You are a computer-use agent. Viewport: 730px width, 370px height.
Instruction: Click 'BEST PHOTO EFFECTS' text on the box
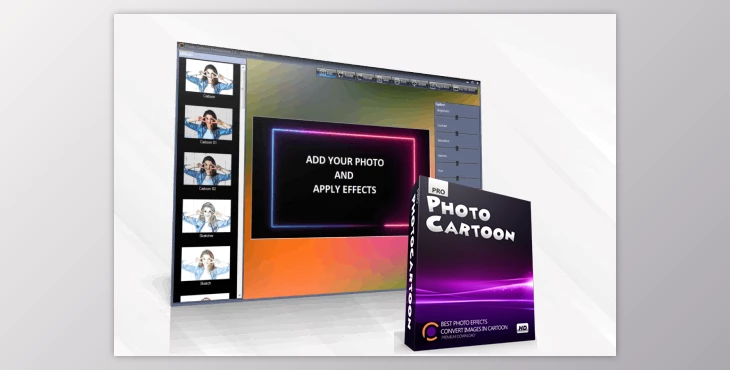[464, 322]
